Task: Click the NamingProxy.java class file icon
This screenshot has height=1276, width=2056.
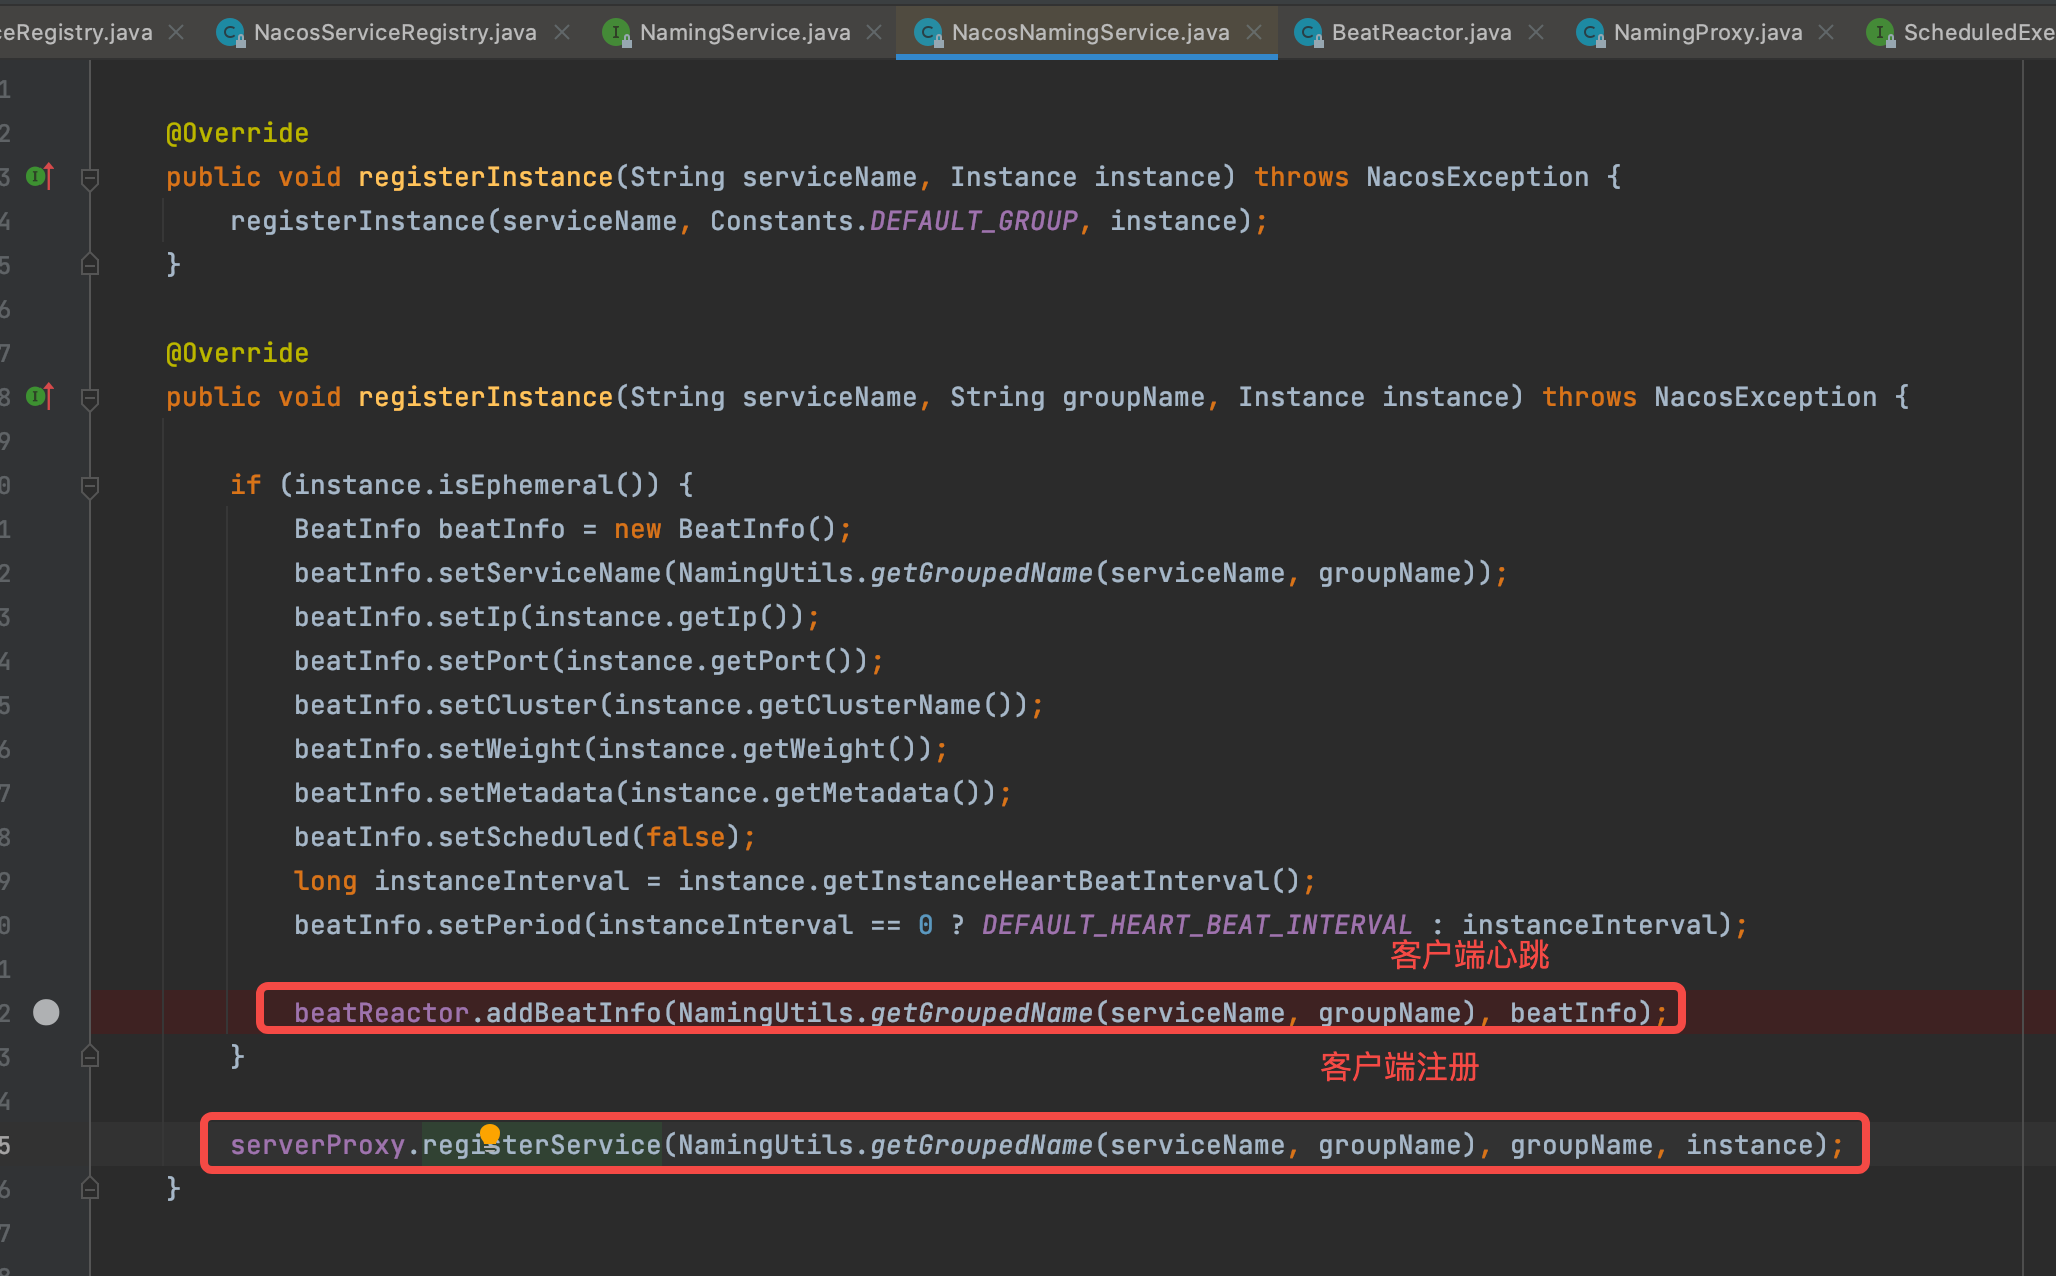Action: click(x=1590, y=33)
